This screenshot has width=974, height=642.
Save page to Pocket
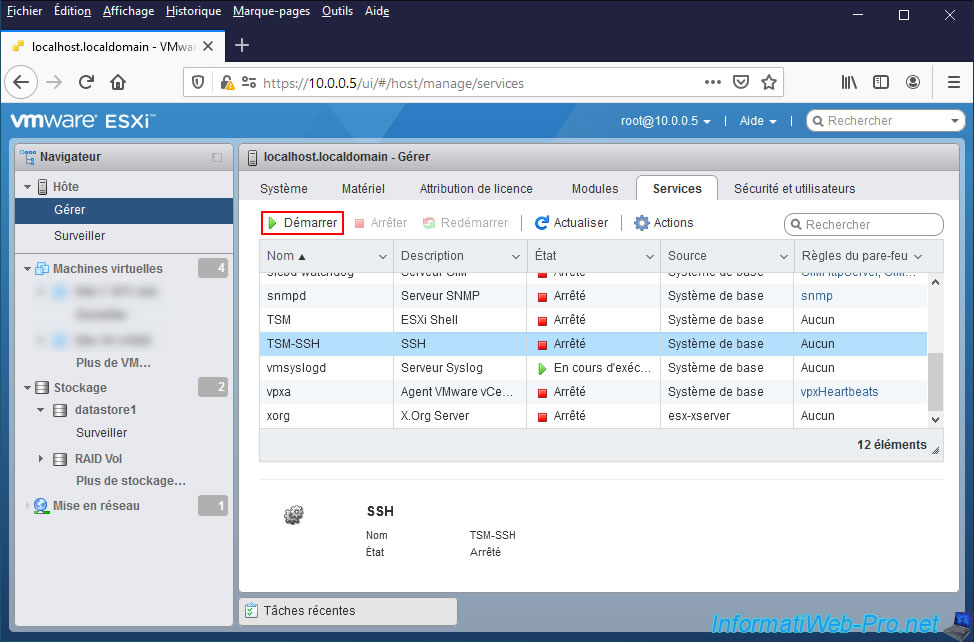tap(741, 82)
